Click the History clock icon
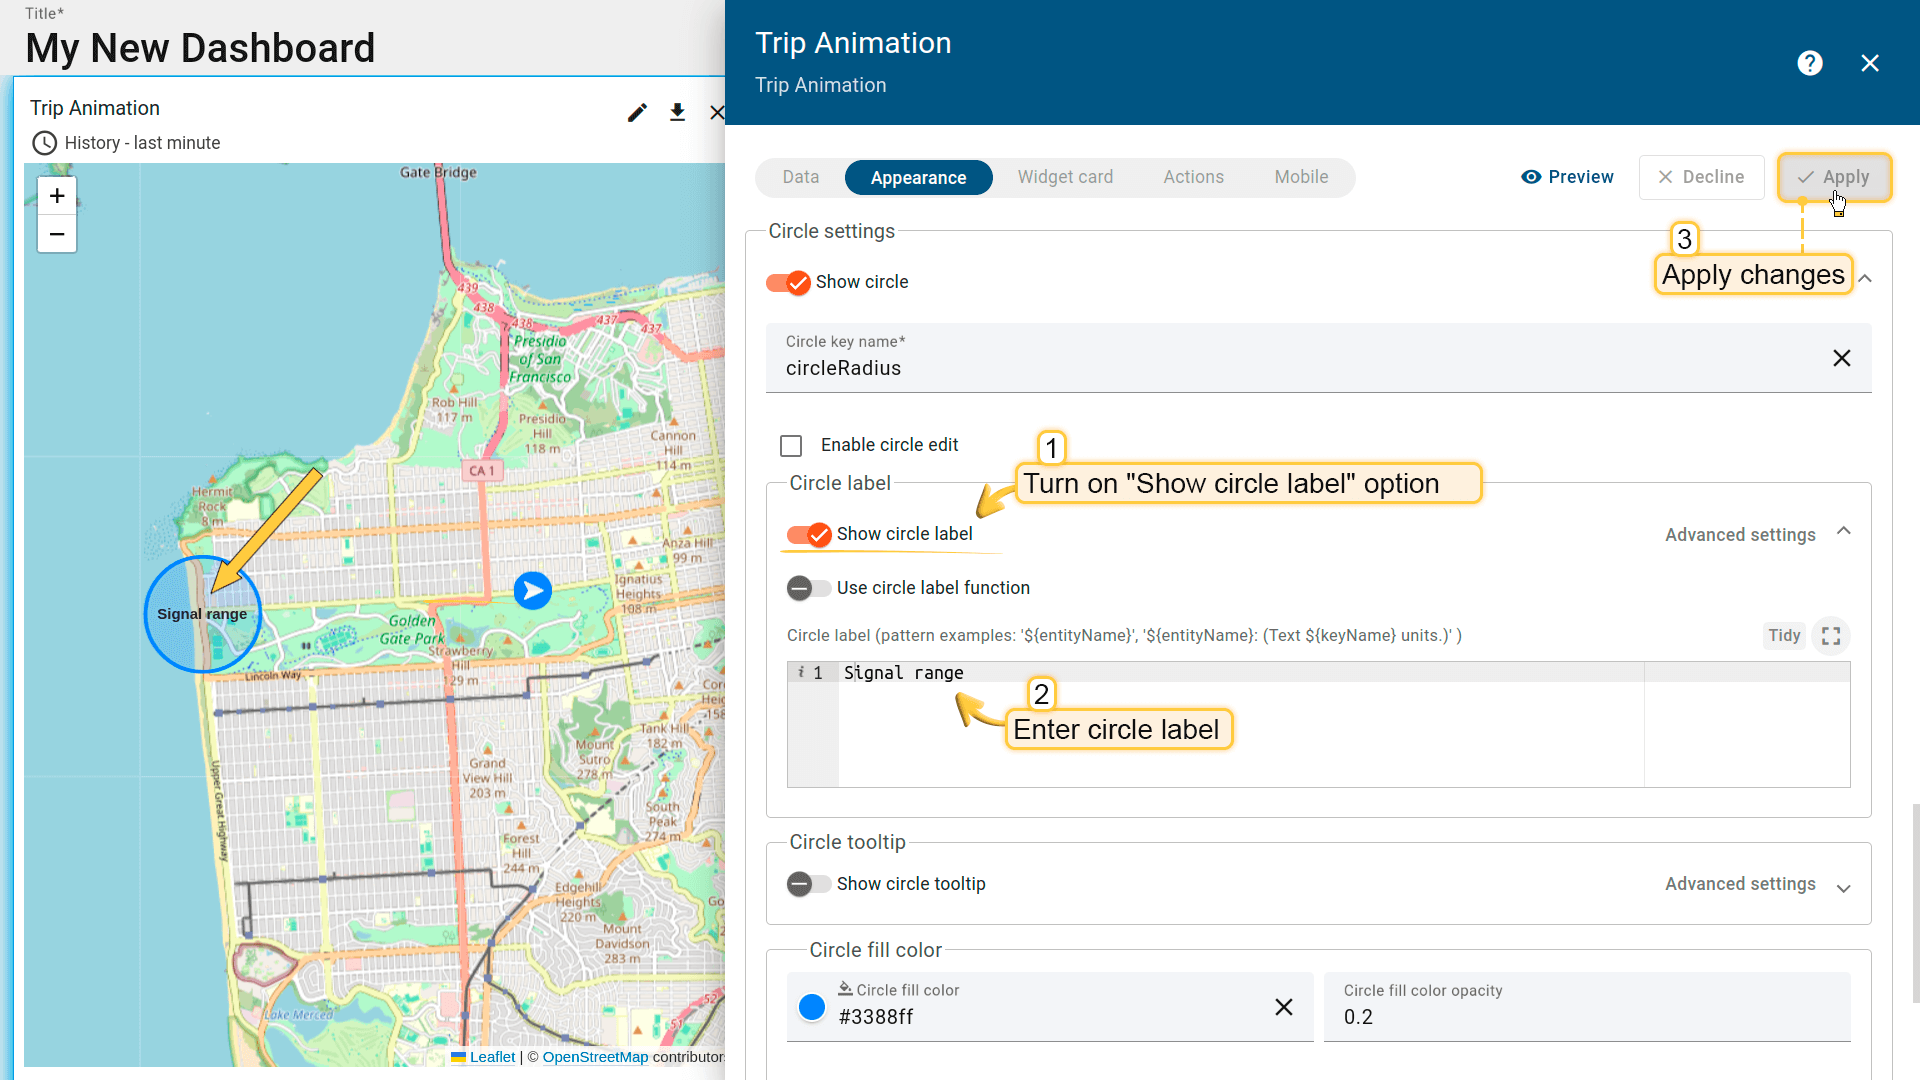 (44, 143)
